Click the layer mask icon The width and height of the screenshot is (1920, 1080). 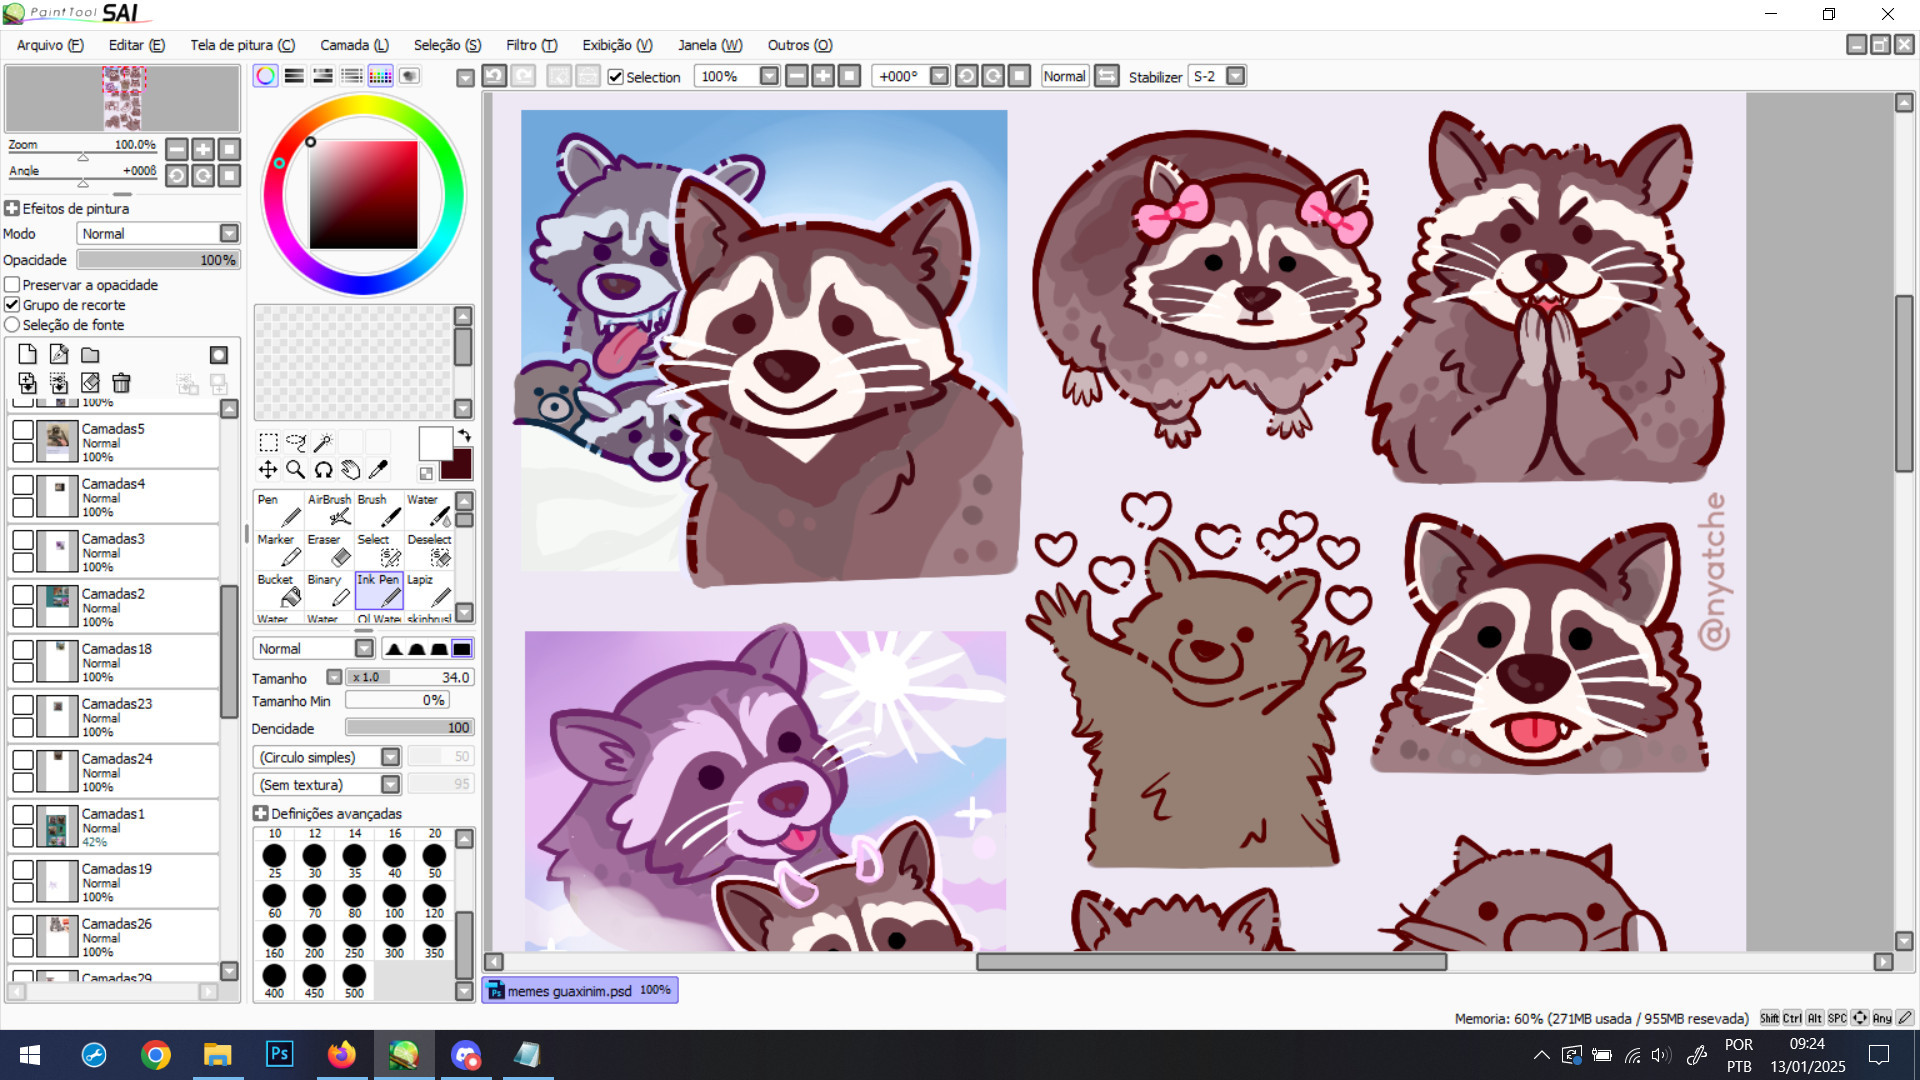[x=218, y=355]
